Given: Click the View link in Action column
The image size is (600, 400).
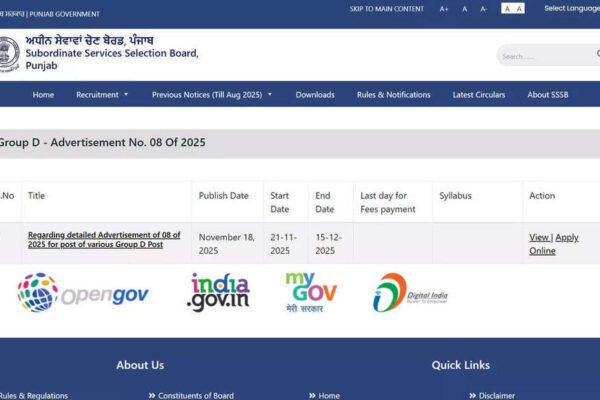Looking at the screenshot, I should [x=539, y=237].
